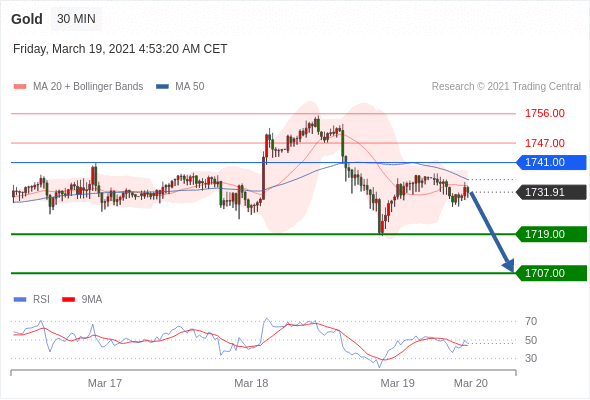Click the 9MA red legend swatch
This screenshot has width=590, height=400.
click(68, 300)
